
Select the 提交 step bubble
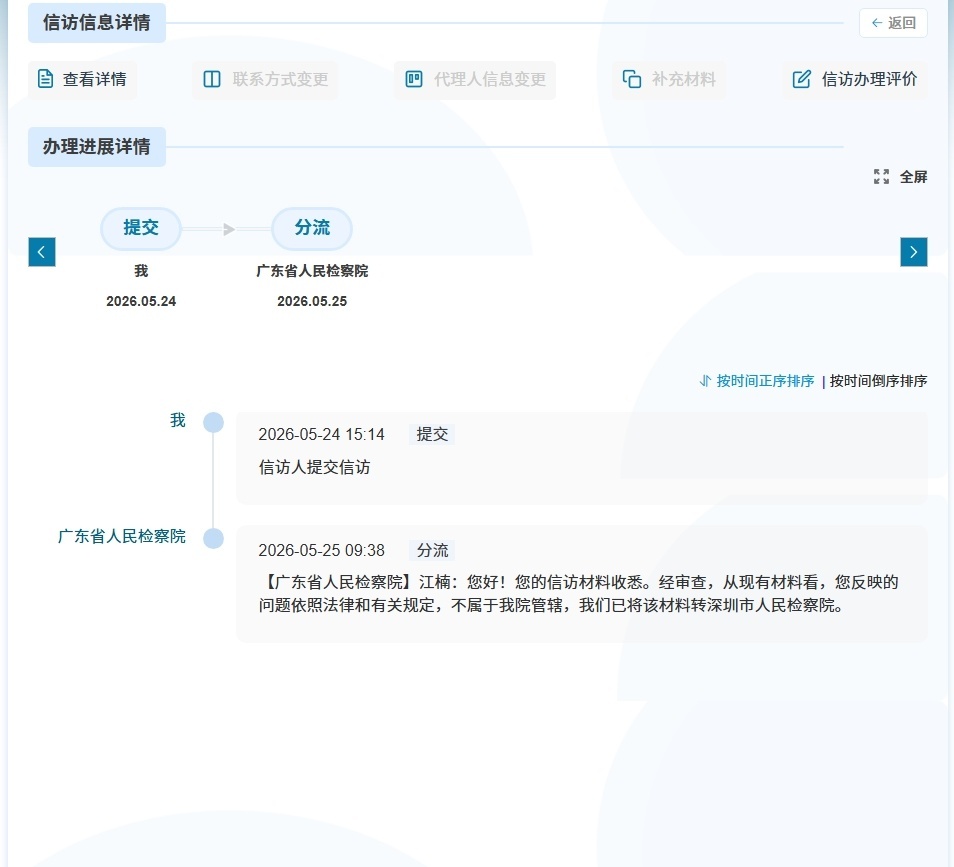[141, 228]
